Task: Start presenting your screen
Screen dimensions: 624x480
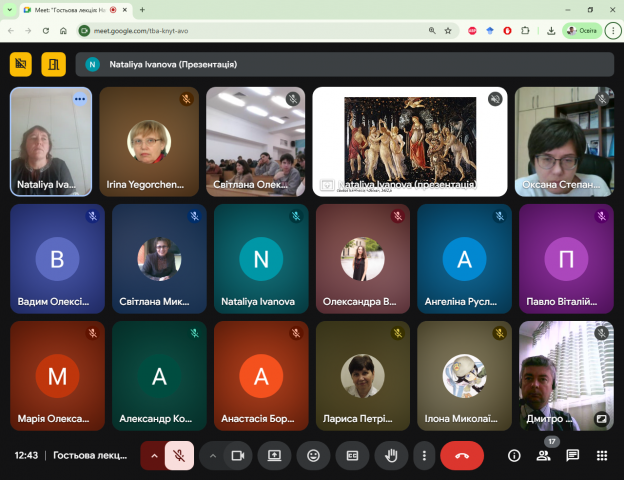Action: click(274, 455)
